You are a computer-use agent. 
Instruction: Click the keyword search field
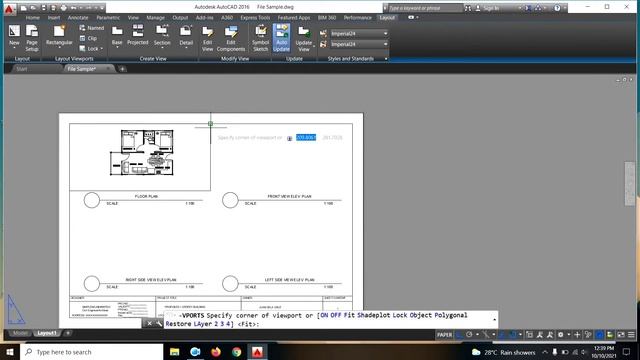[424, 8]
